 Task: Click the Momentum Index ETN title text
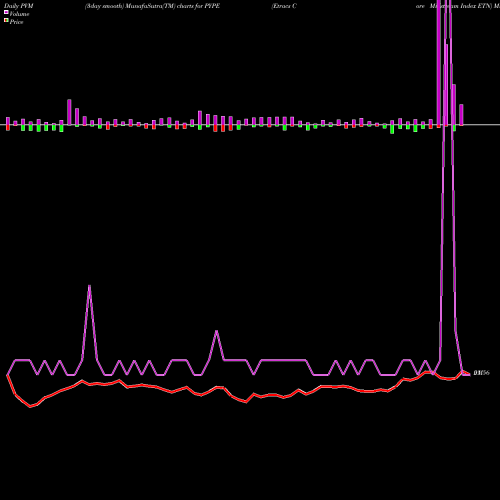461,6
